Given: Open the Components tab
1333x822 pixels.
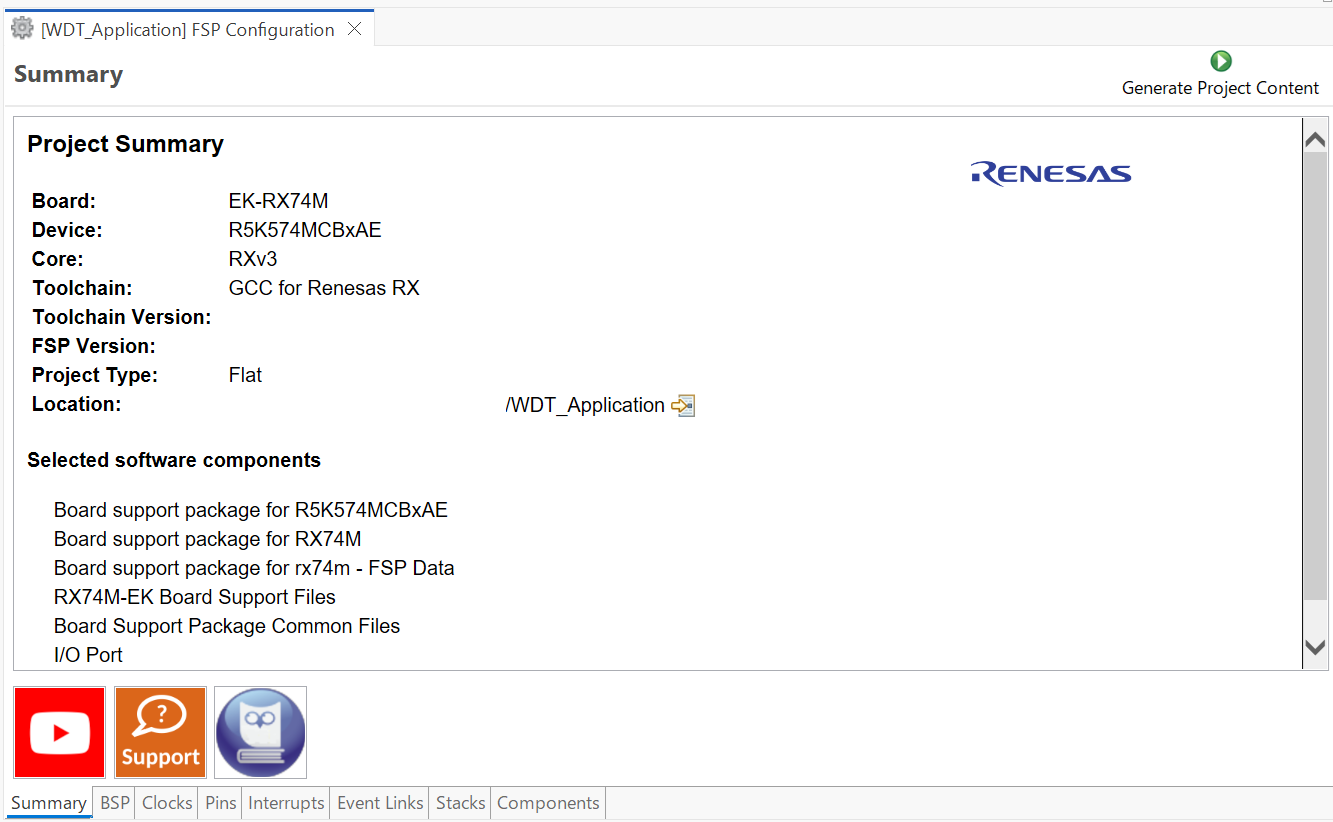Looking at the screenshot, I should (548, 803).
